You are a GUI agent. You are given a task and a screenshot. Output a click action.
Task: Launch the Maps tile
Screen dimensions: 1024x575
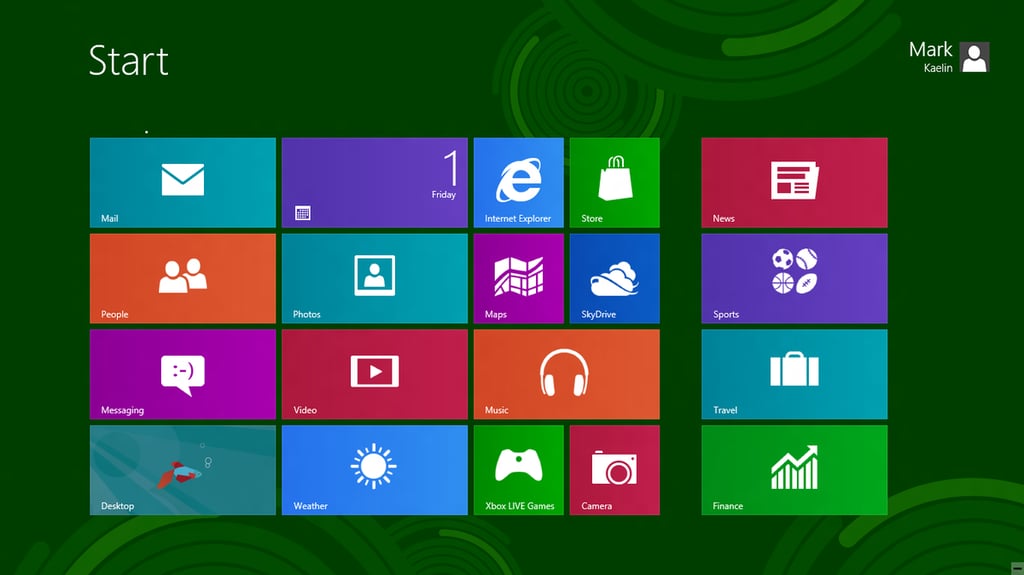pyautogui.click(x=519, y=278)
